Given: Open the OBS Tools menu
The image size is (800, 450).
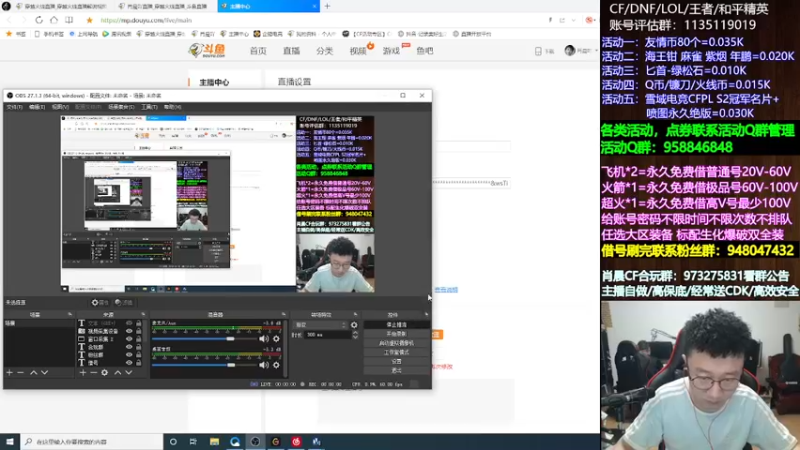Looking at the screenshot, I should [149, 107].
